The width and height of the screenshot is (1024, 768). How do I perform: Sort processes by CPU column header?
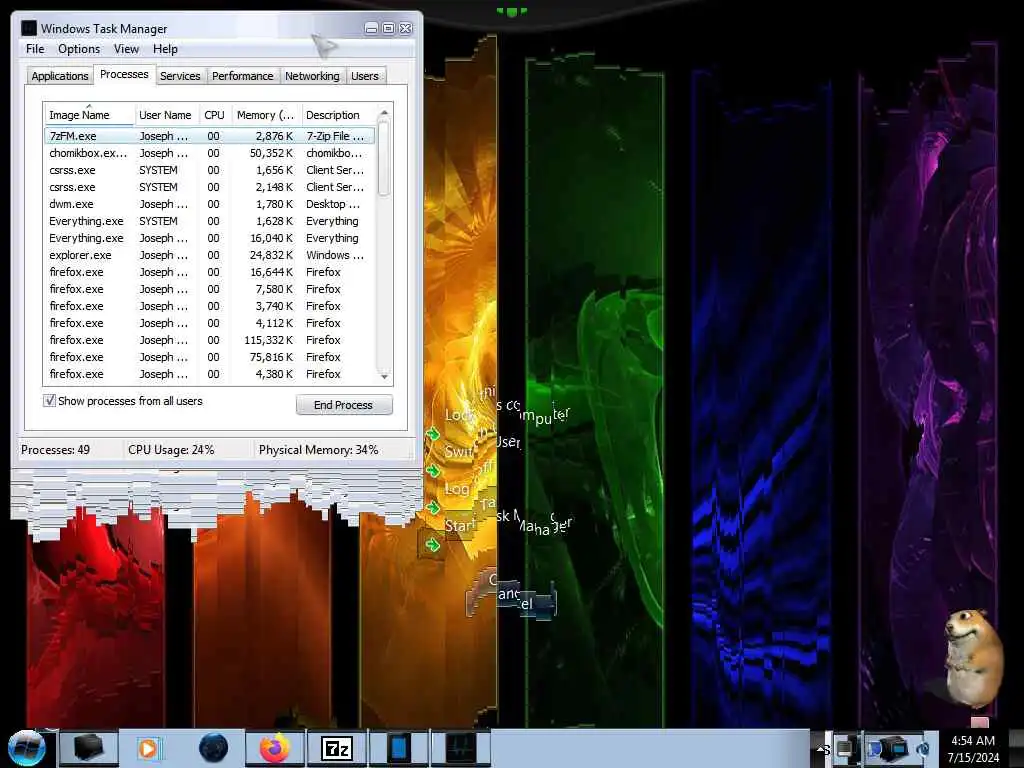tap(214, 115)
